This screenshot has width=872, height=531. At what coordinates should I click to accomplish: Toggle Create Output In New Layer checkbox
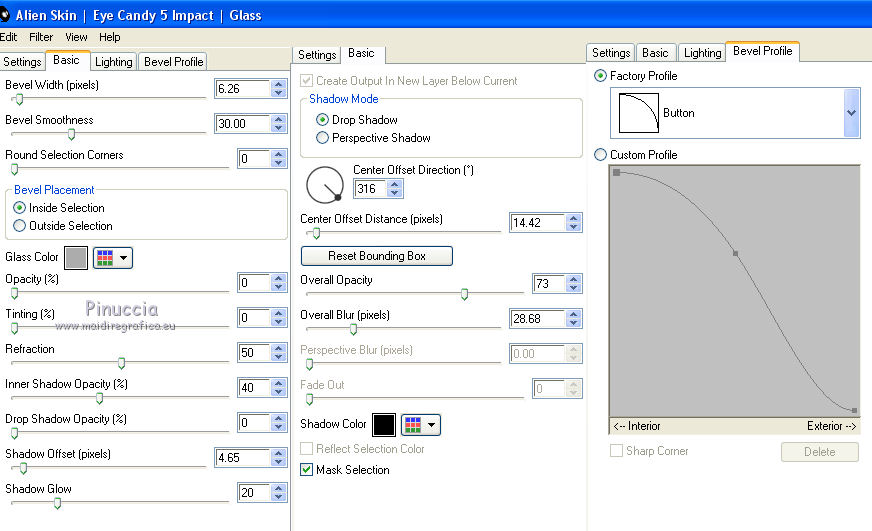306,81
